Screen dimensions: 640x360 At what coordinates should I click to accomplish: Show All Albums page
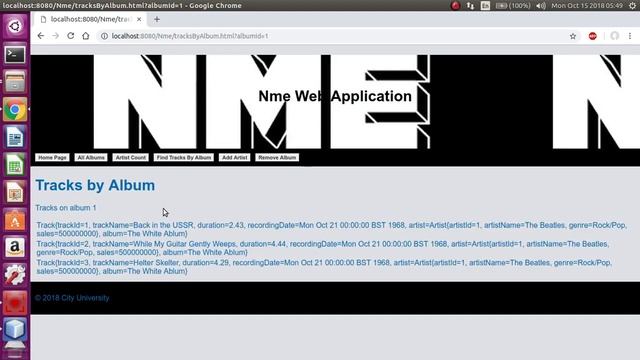[91, 158]
